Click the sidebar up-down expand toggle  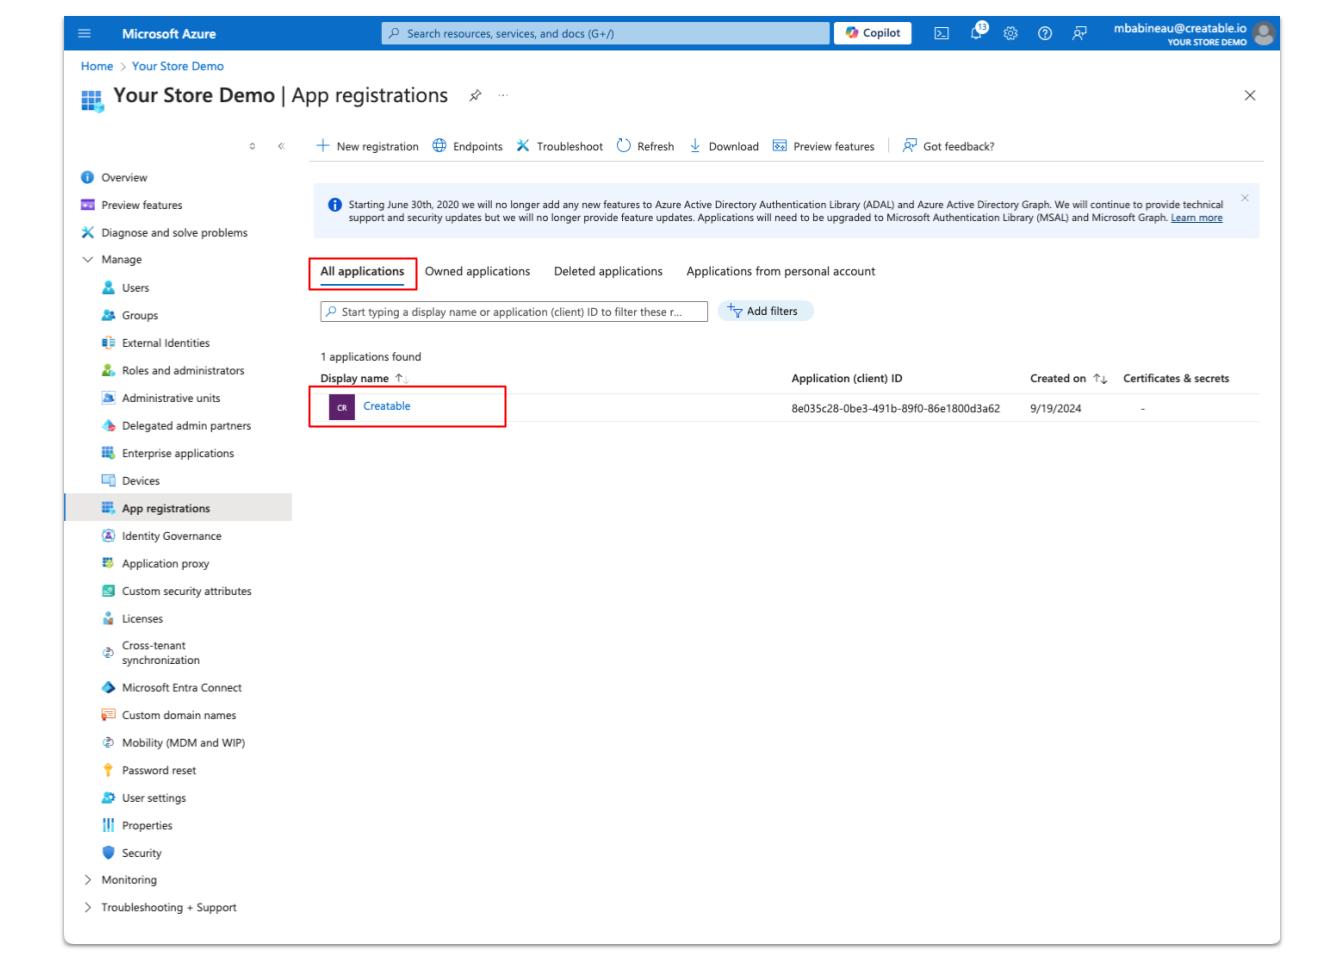pyautogui.click(x=253, y=146)
